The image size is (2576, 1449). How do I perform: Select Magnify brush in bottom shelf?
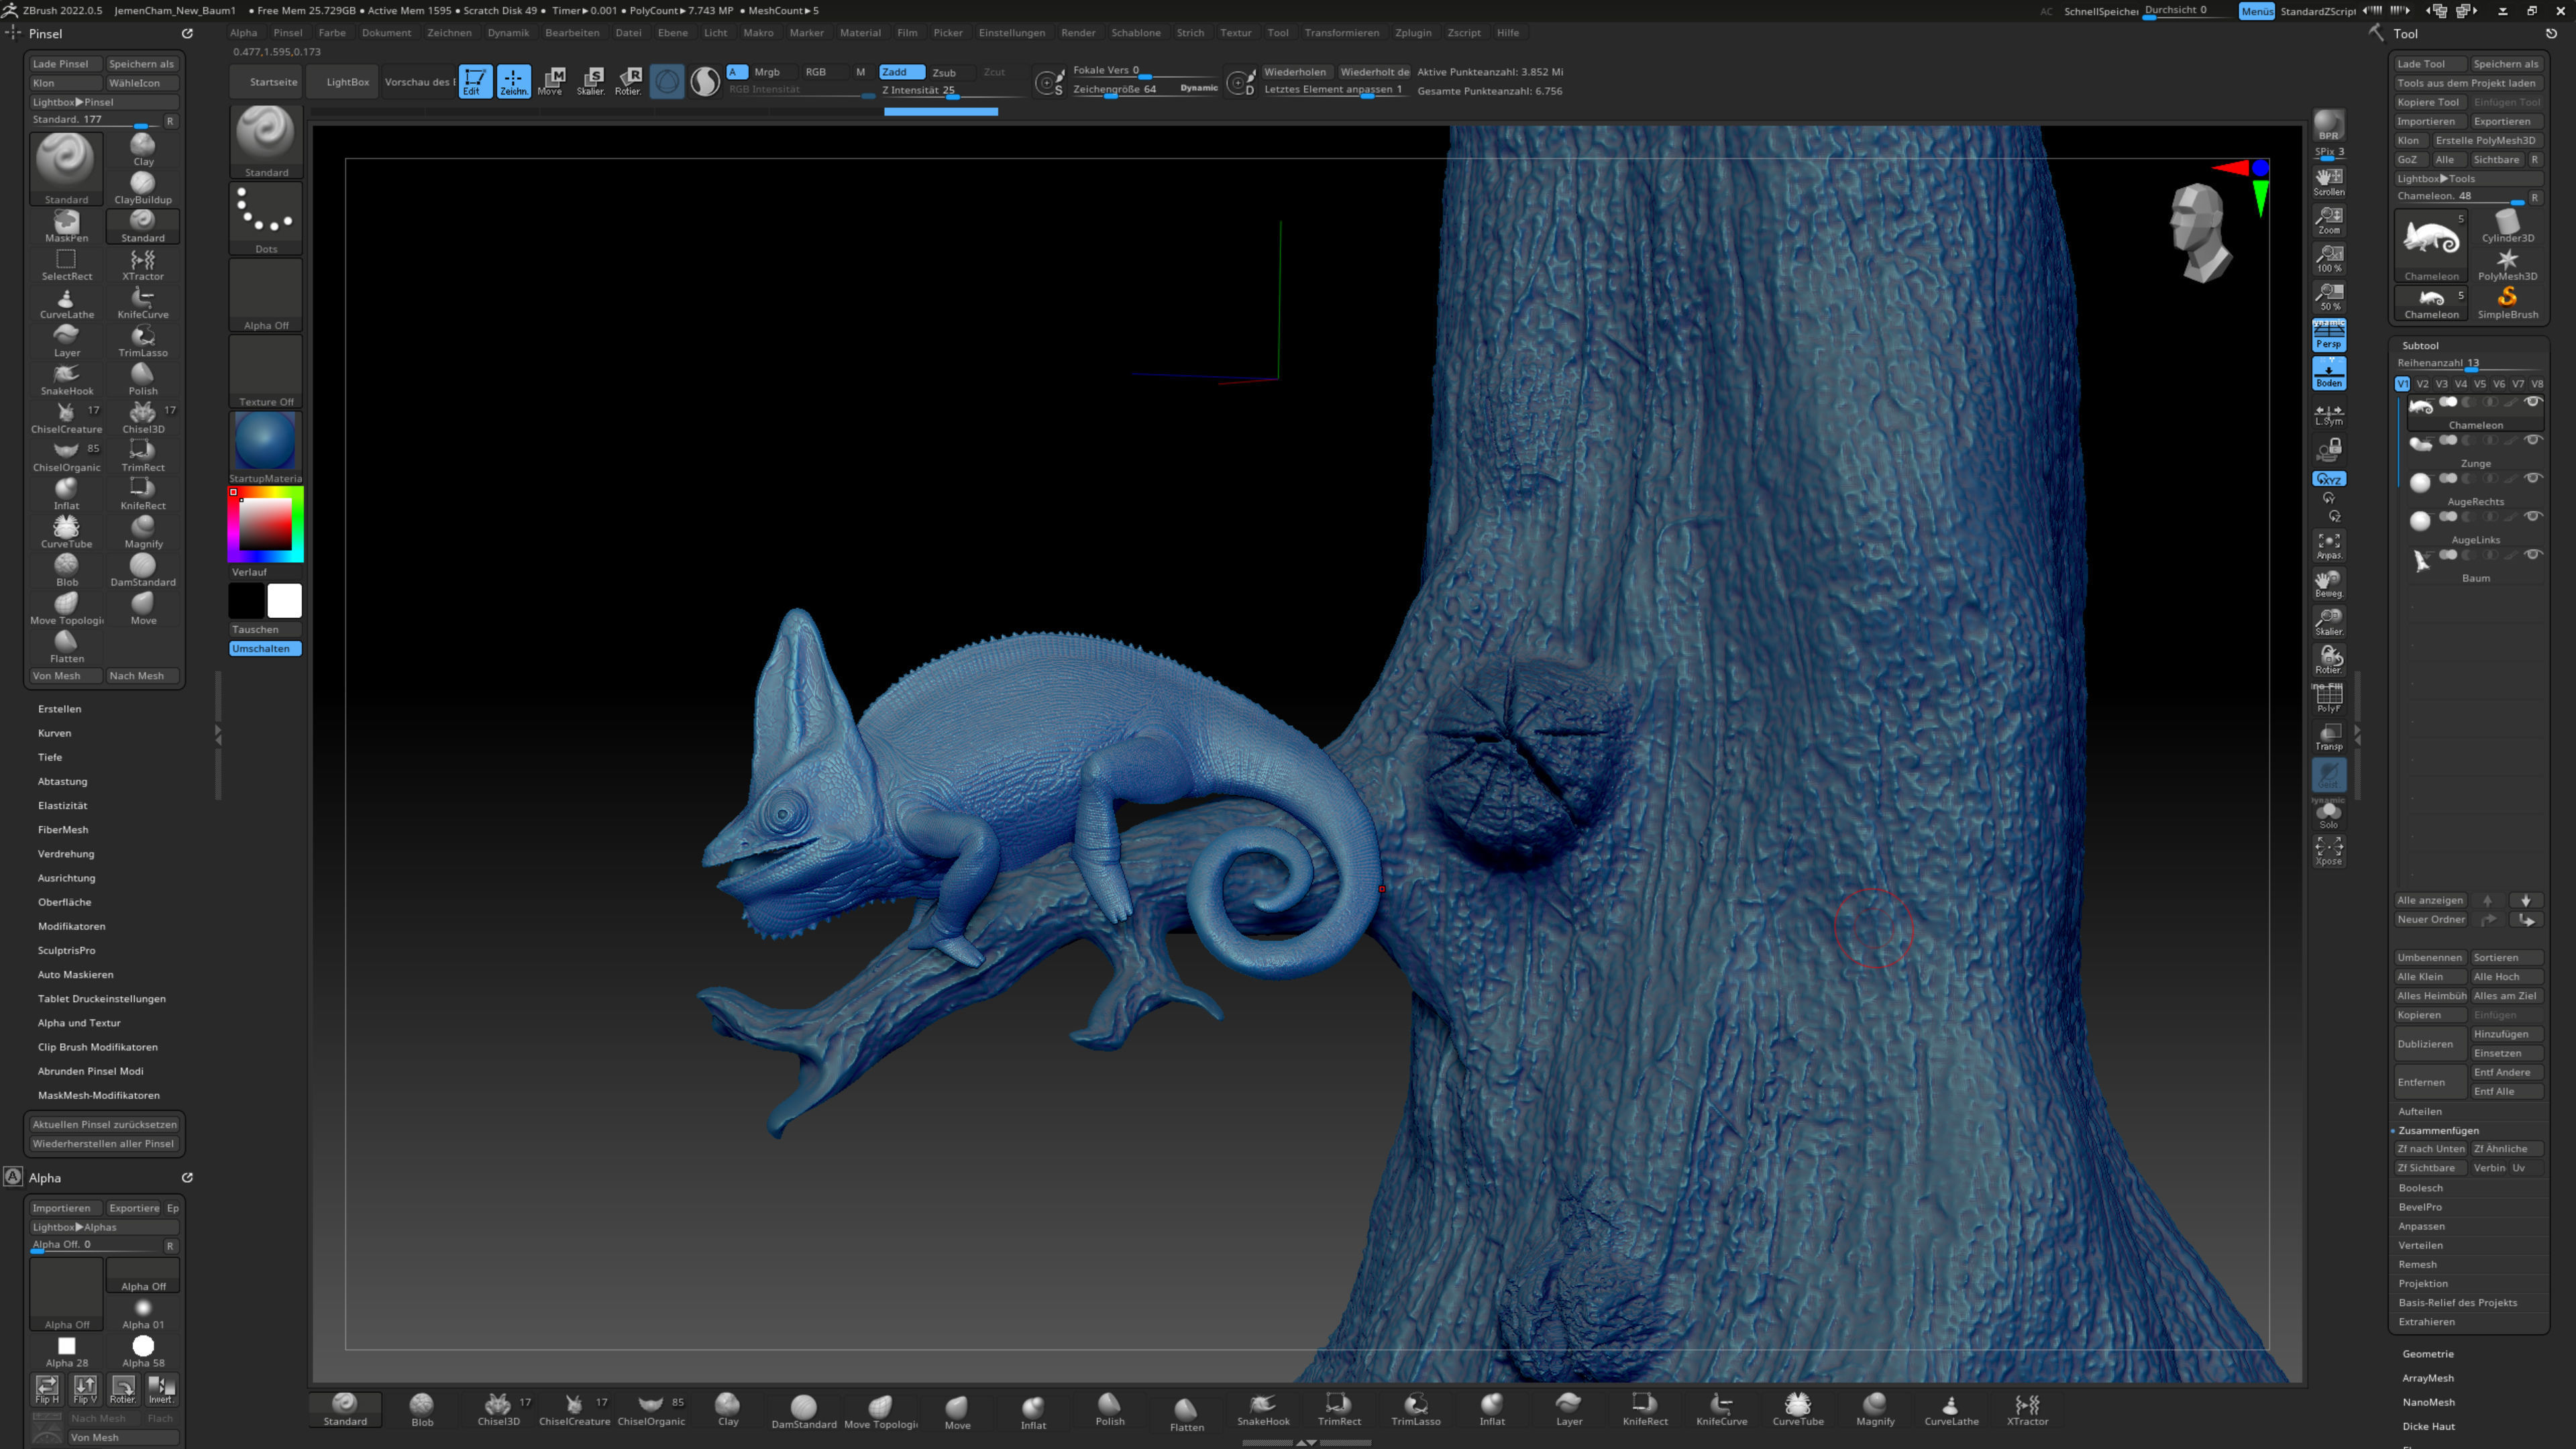(x=1875, y=1410)
